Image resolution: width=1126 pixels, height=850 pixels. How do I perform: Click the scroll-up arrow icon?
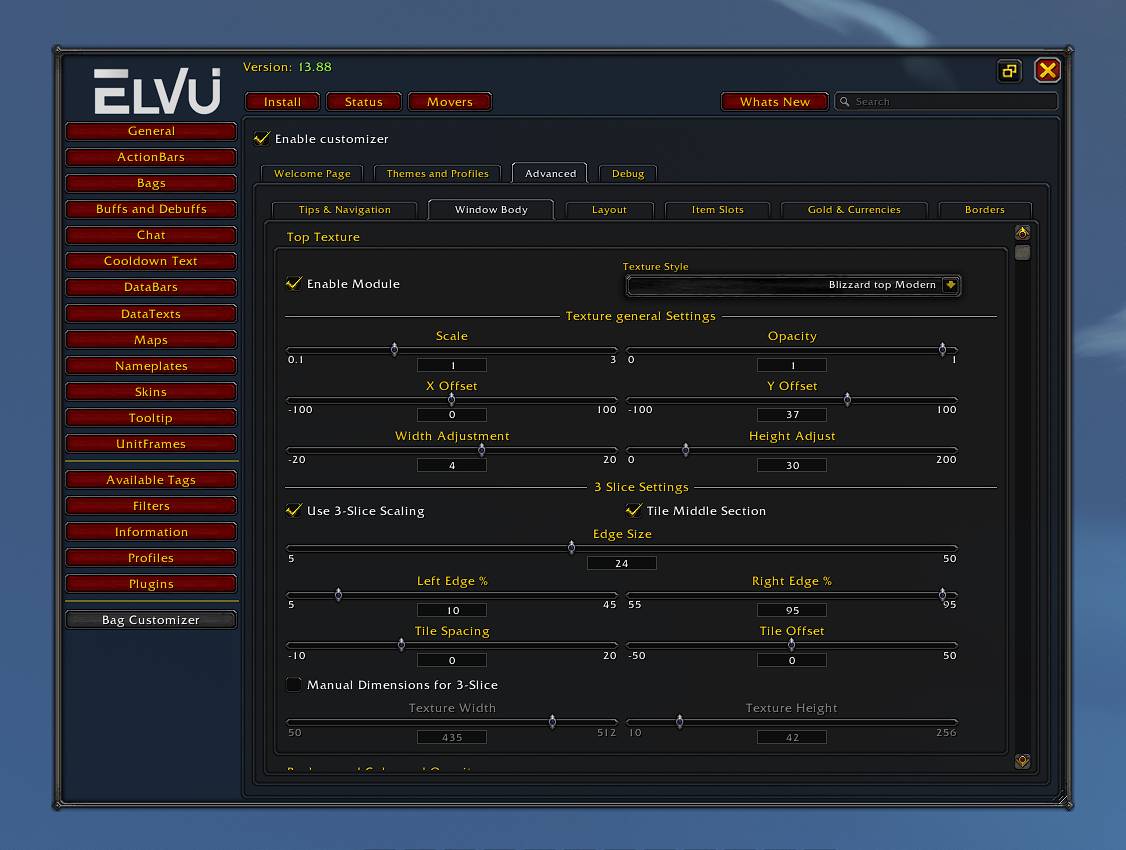[1023, 233]
